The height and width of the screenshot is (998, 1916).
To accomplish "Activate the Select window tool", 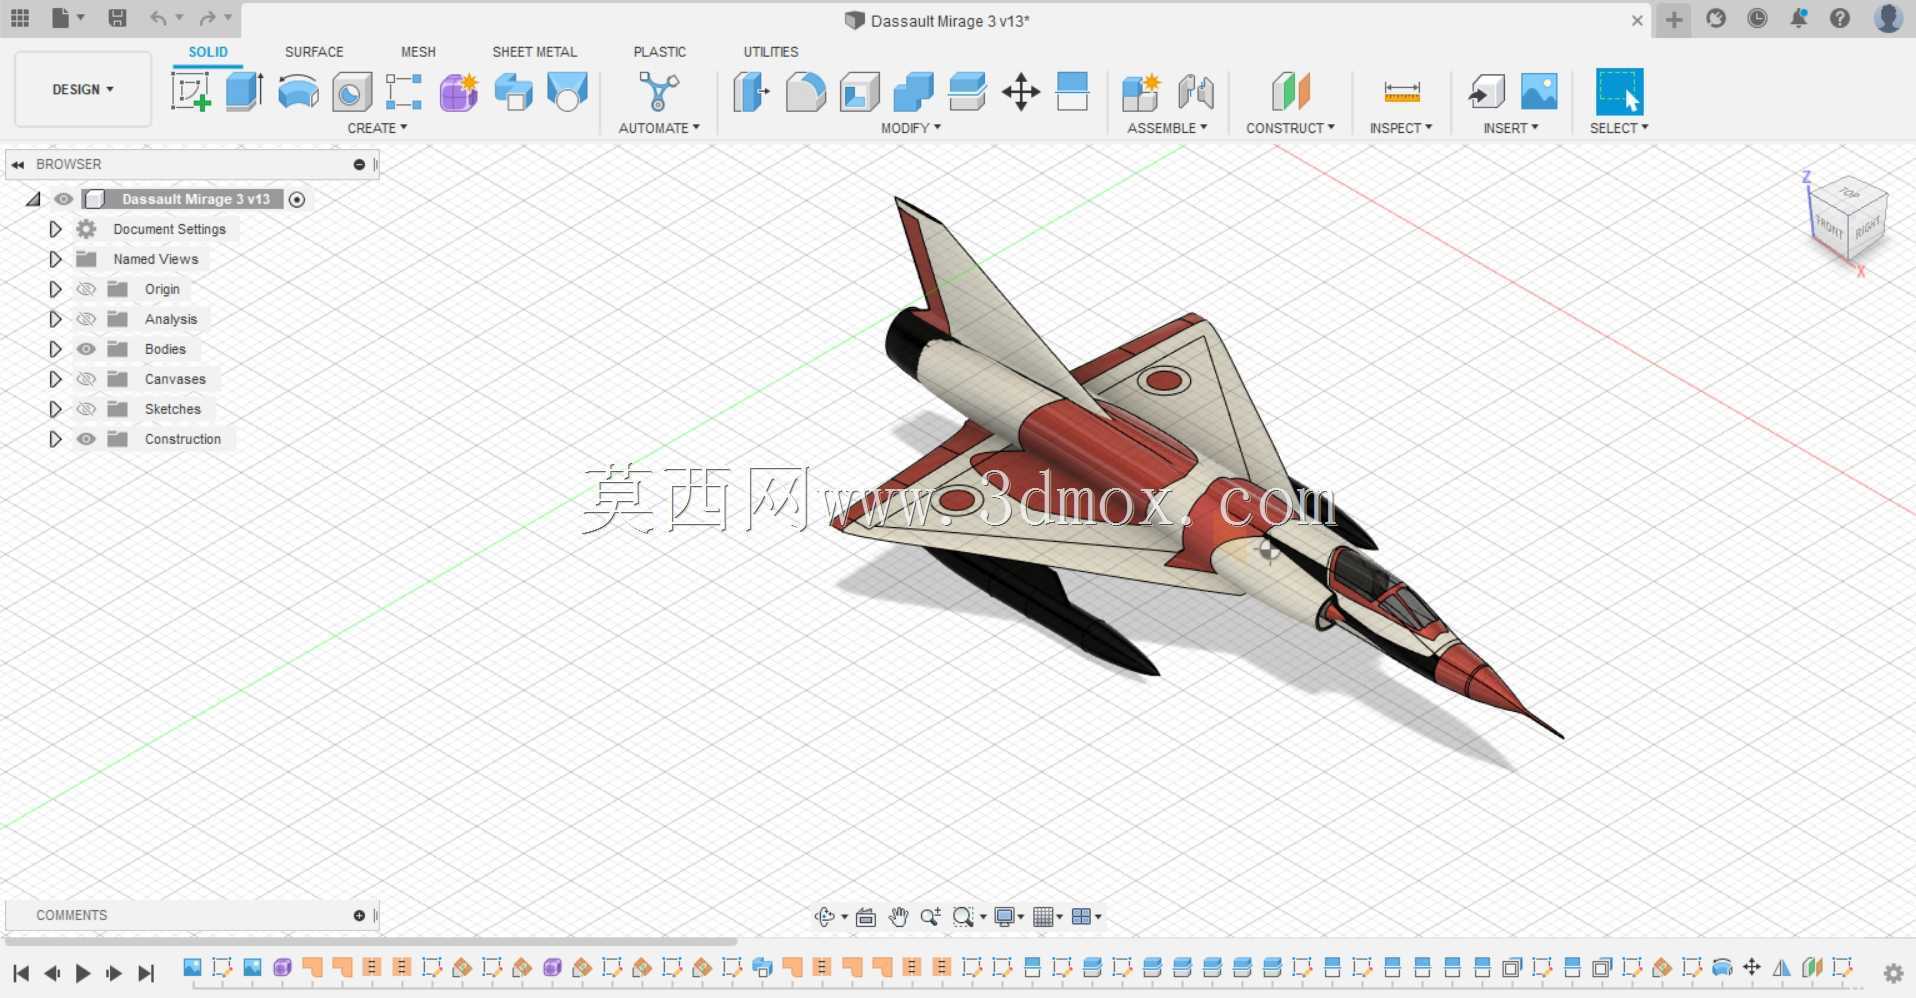I will 1619,92.
